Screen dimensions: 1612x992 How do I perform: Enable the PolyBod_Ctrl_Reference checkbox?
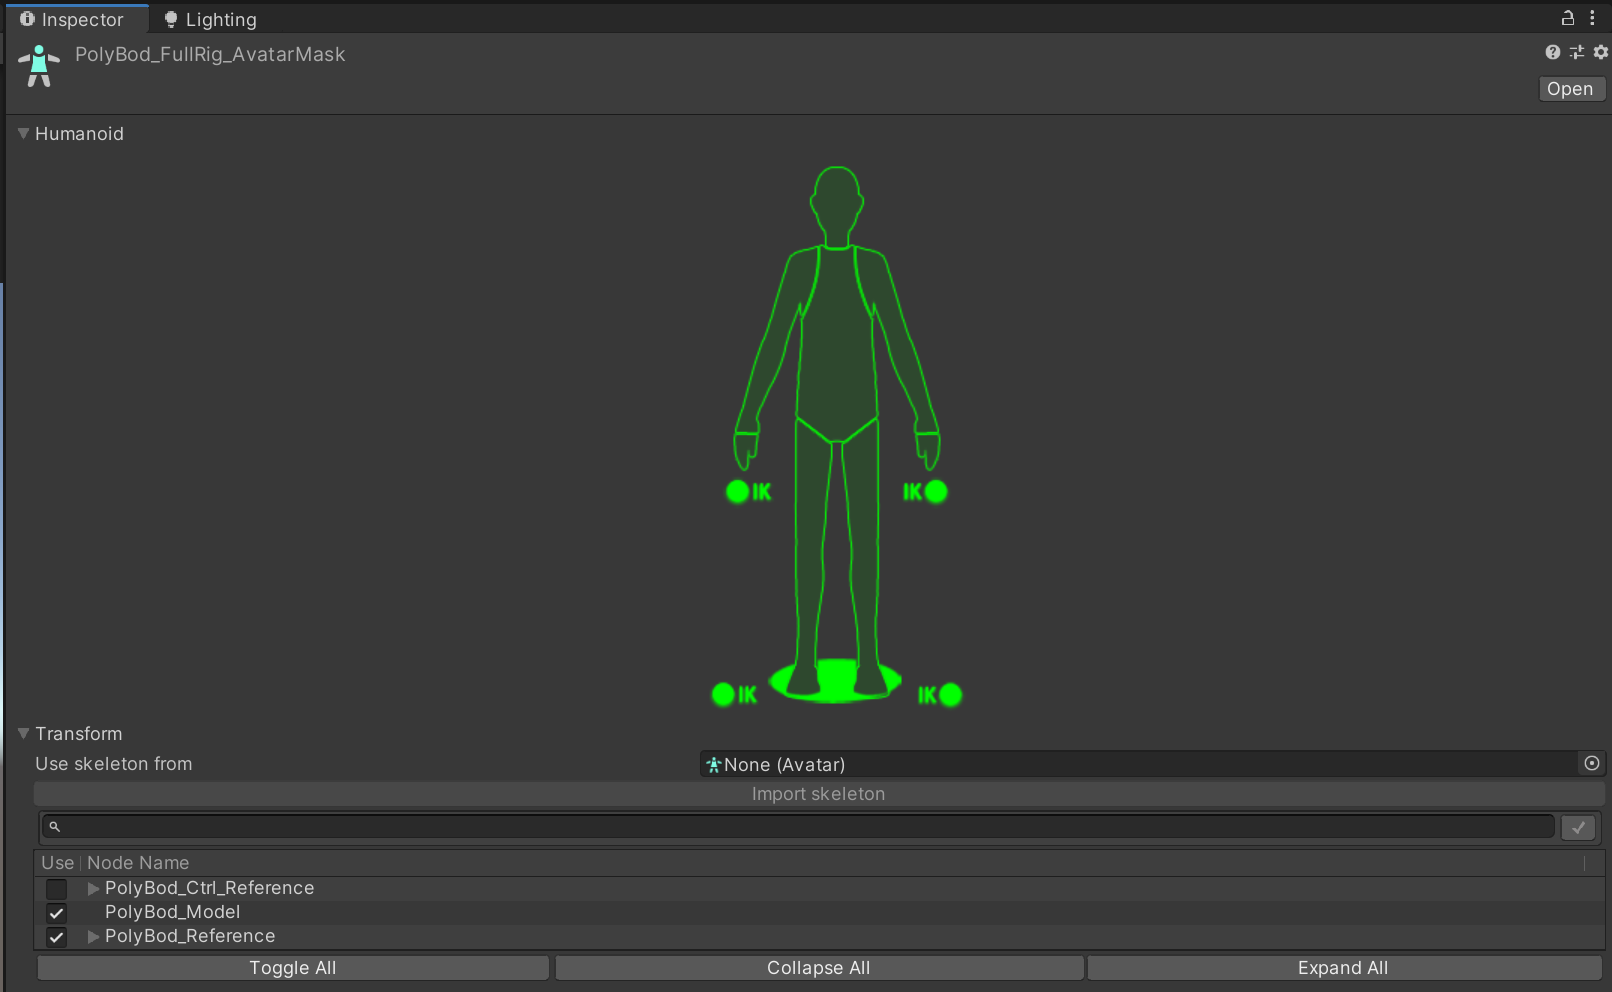57,889
